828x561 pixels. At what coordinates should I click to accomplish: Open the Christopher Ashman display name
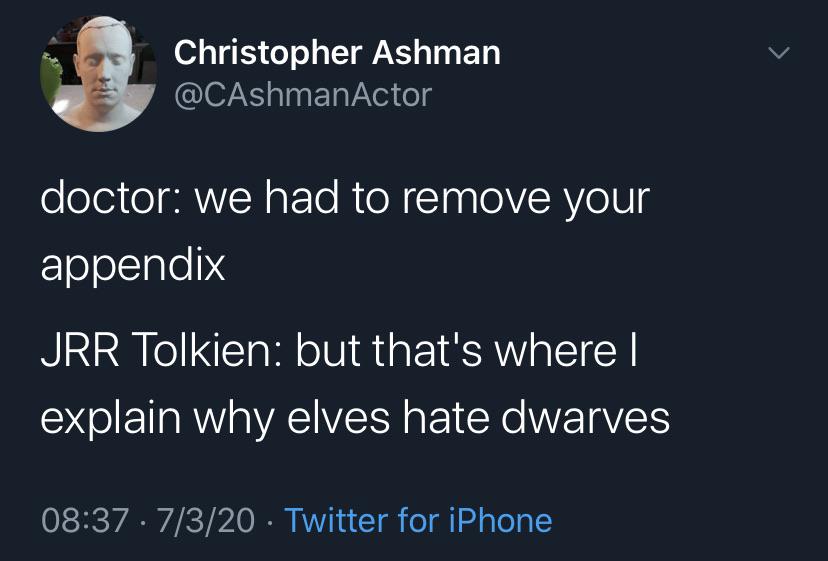[337, 53]
